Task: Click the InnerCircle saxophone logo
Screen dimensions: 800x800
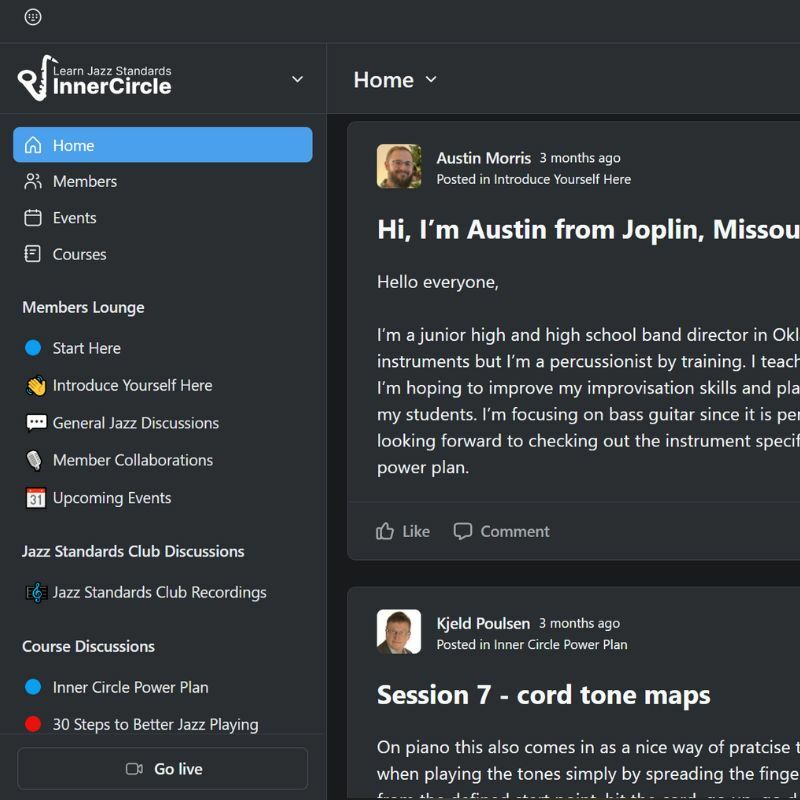Action: tap(33, 79)
